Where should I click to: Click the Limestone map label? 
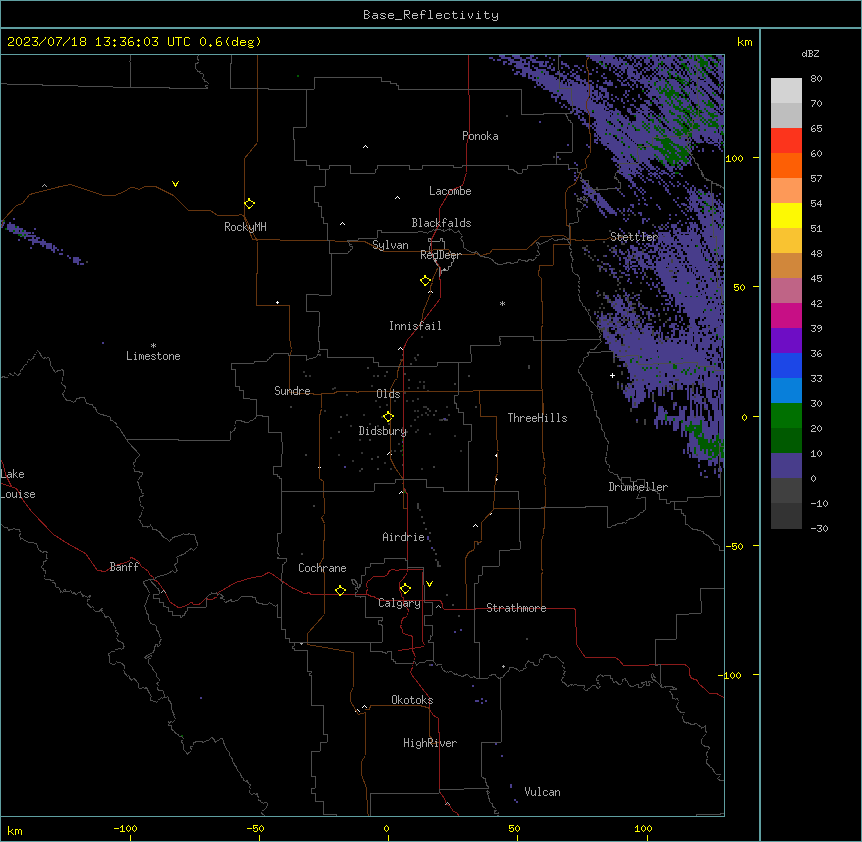click(x=153, y=356)
